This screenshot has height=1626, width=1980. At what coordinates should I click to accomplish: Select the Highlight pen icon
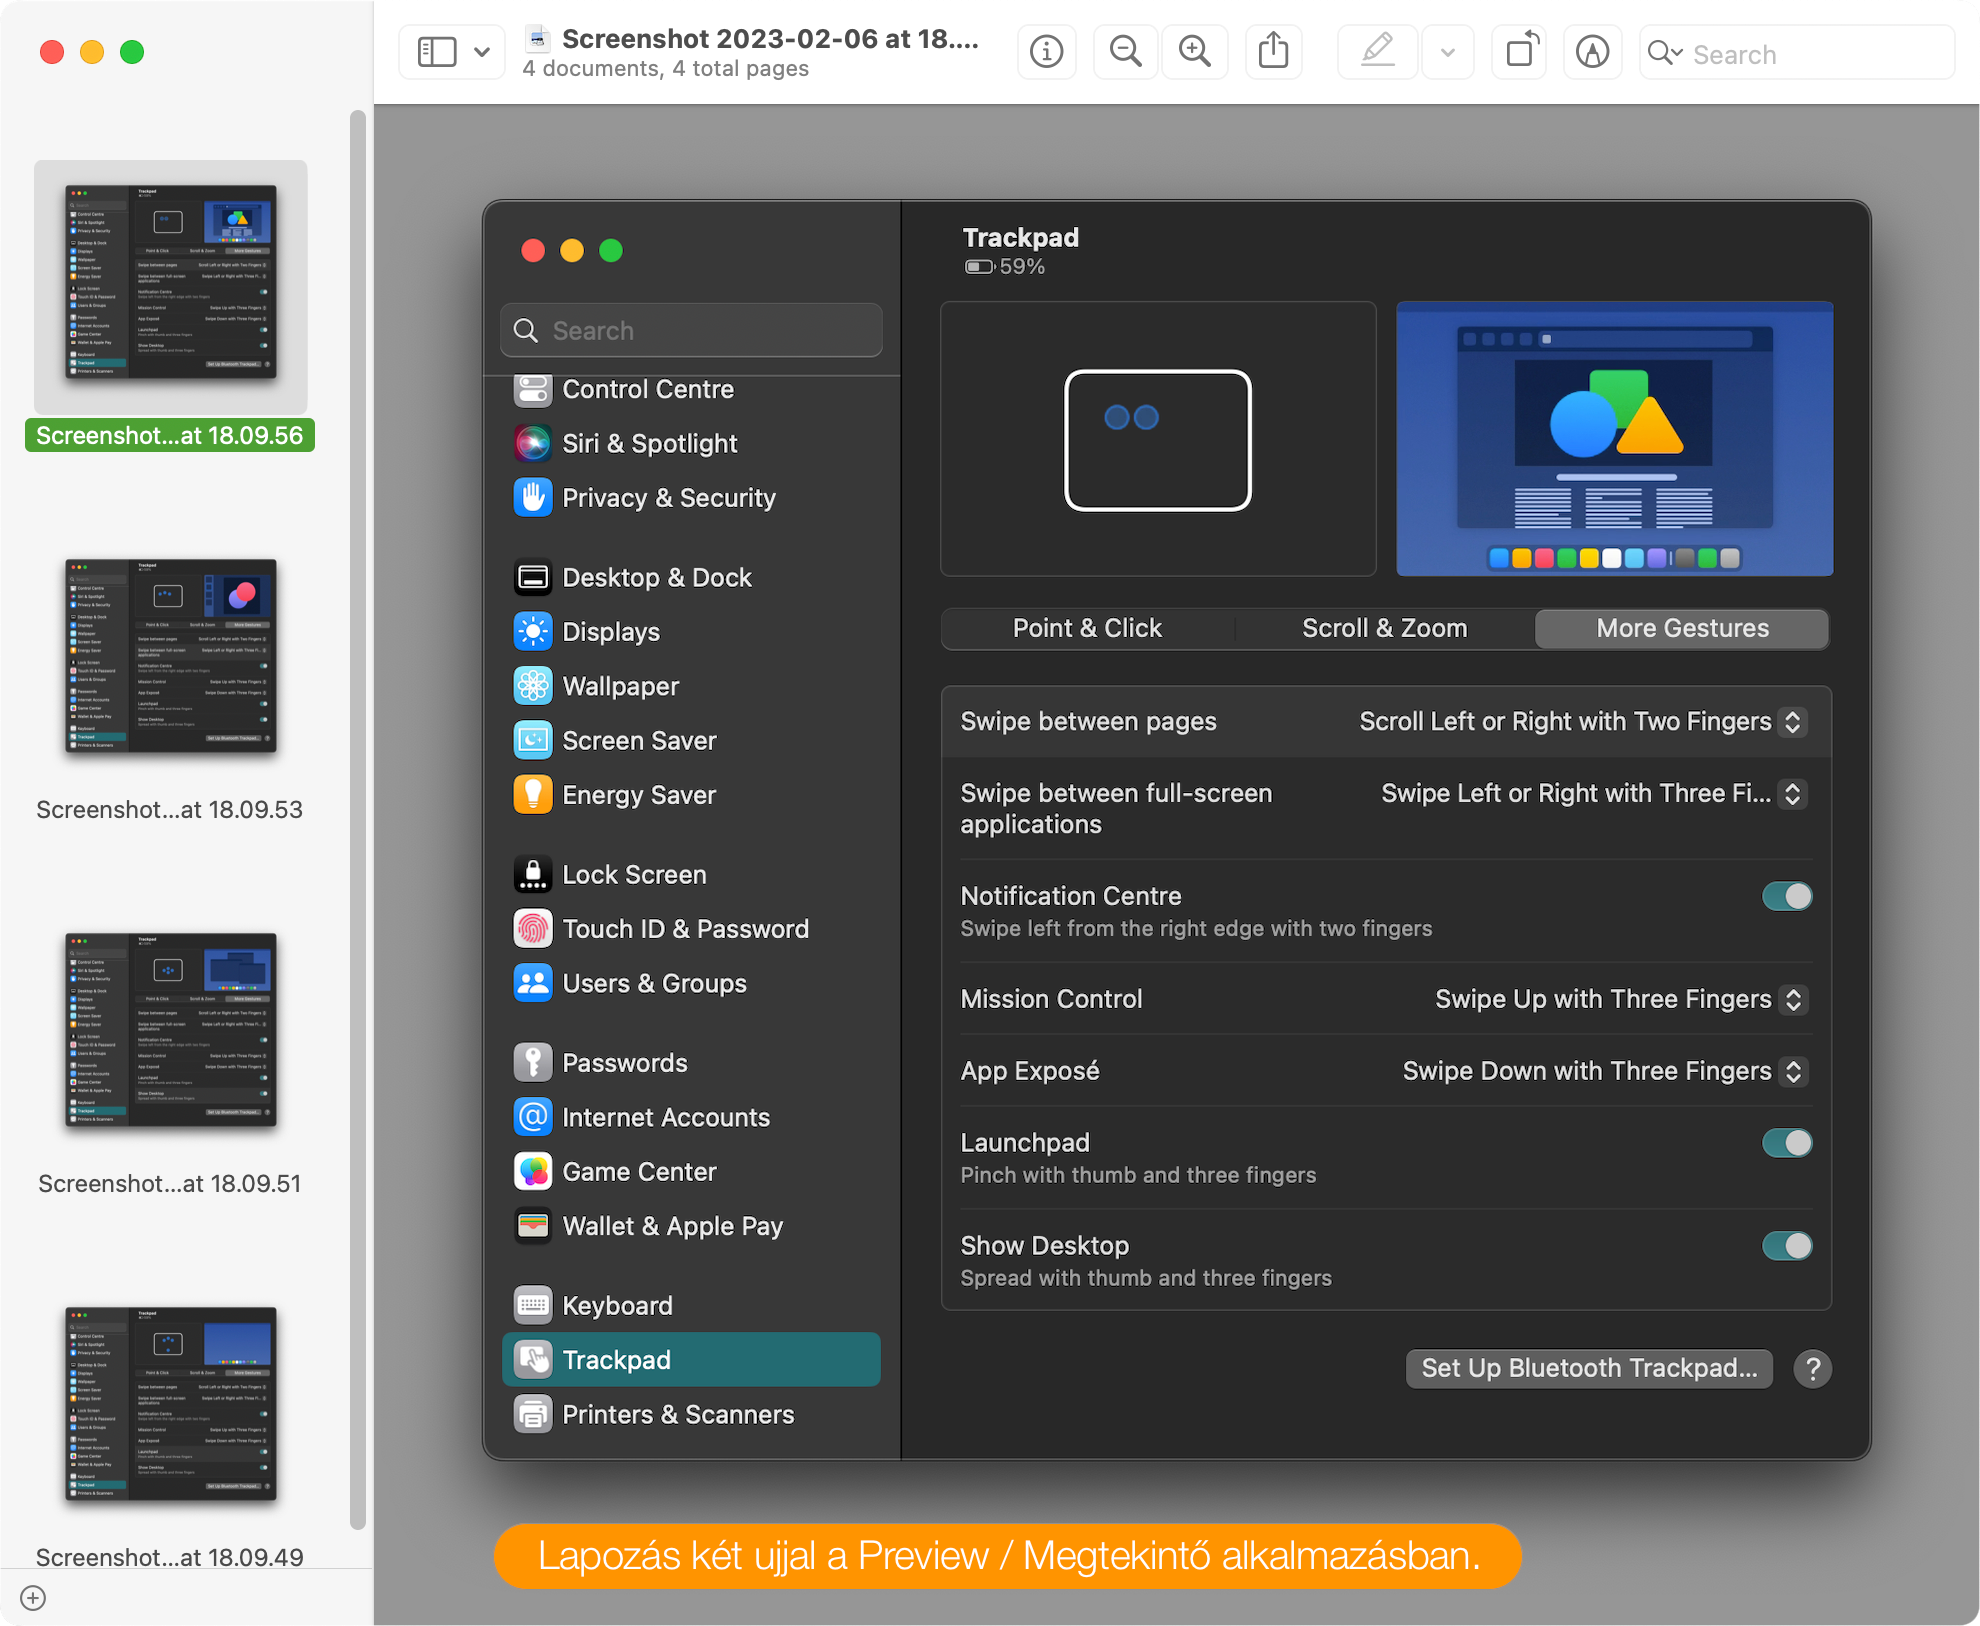pos(1378,52)
